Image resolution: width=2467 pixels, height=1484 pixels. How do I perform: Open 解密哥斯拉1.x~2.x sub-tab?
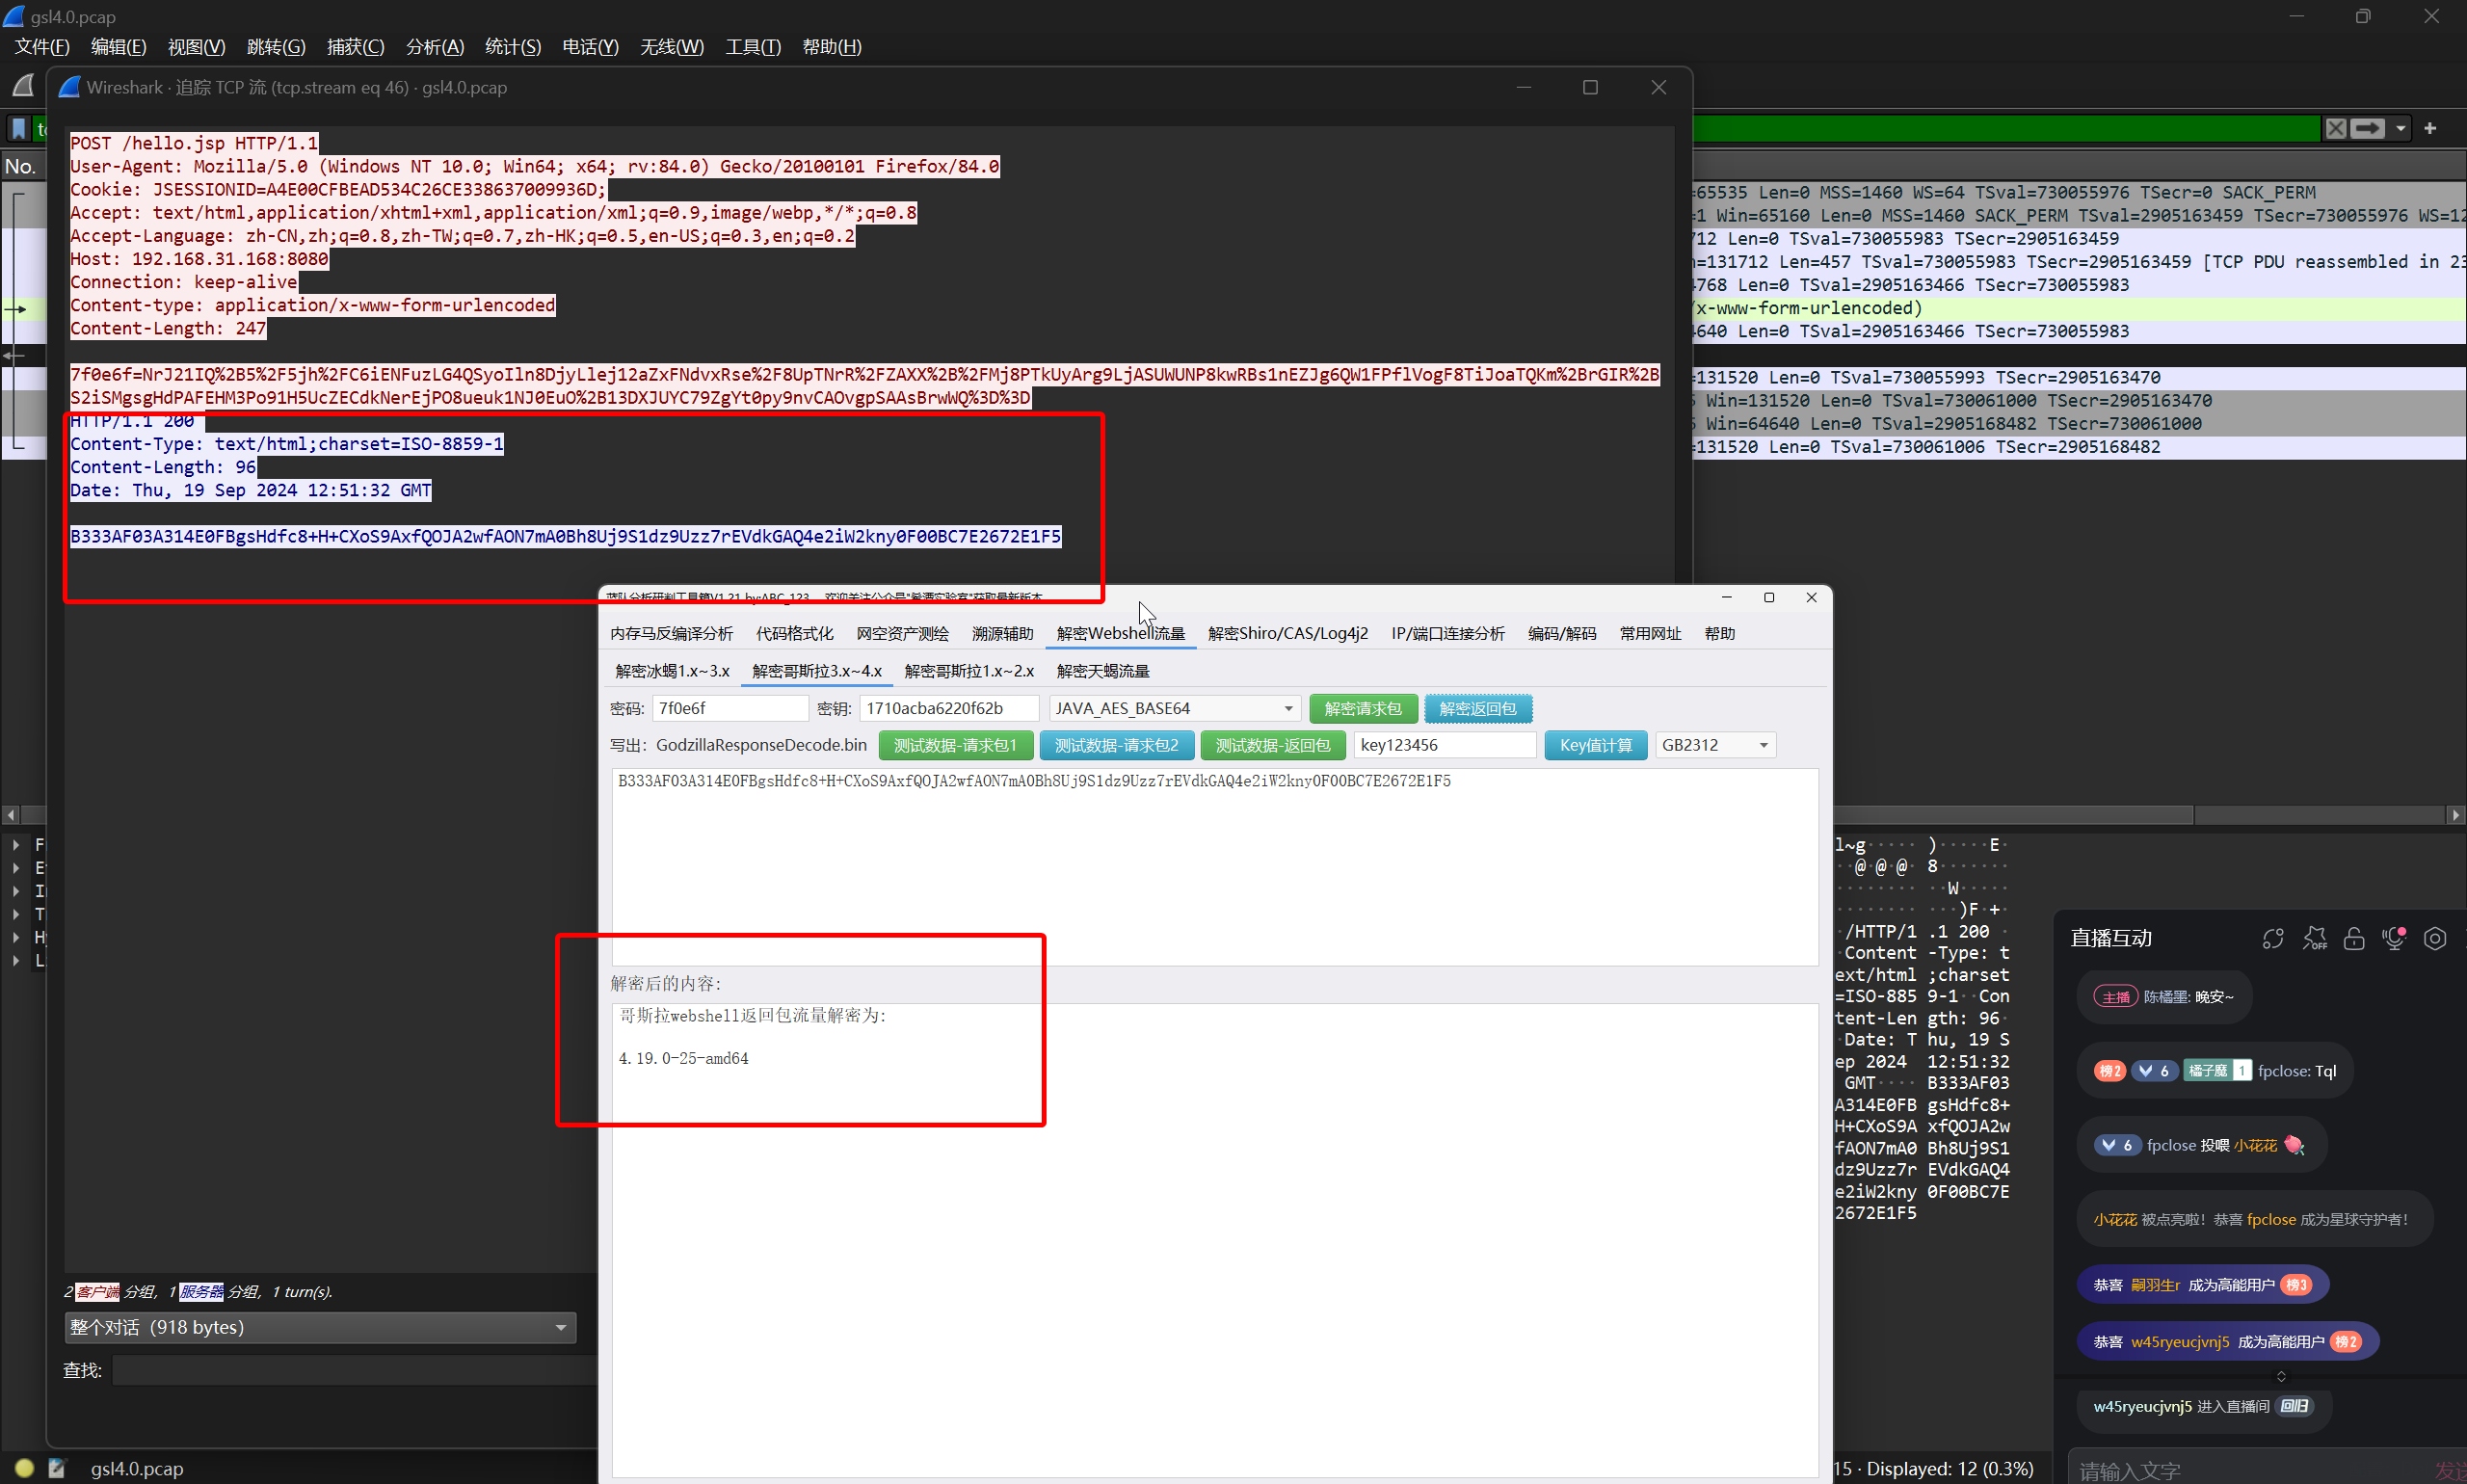pyautogui.click(x=969, y=671)
